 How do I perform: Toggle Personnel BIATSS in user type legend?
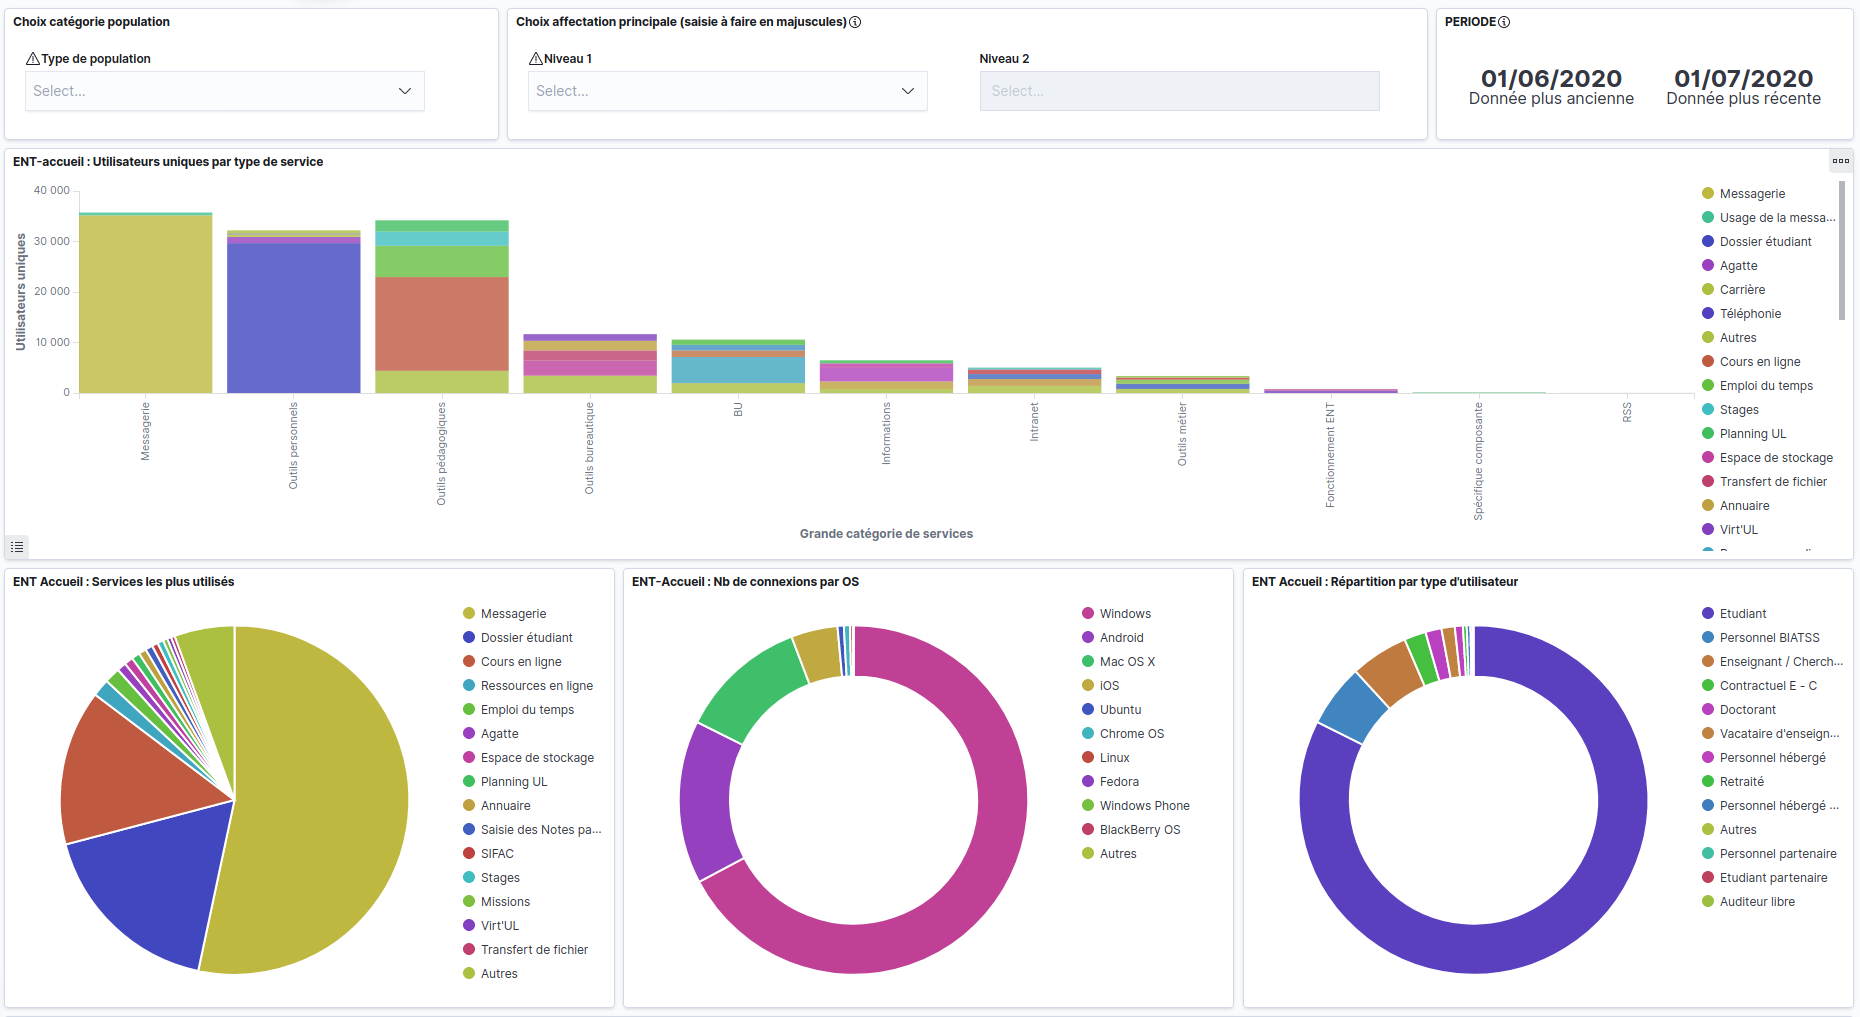pyautogui.click(x=1769, y=638)
